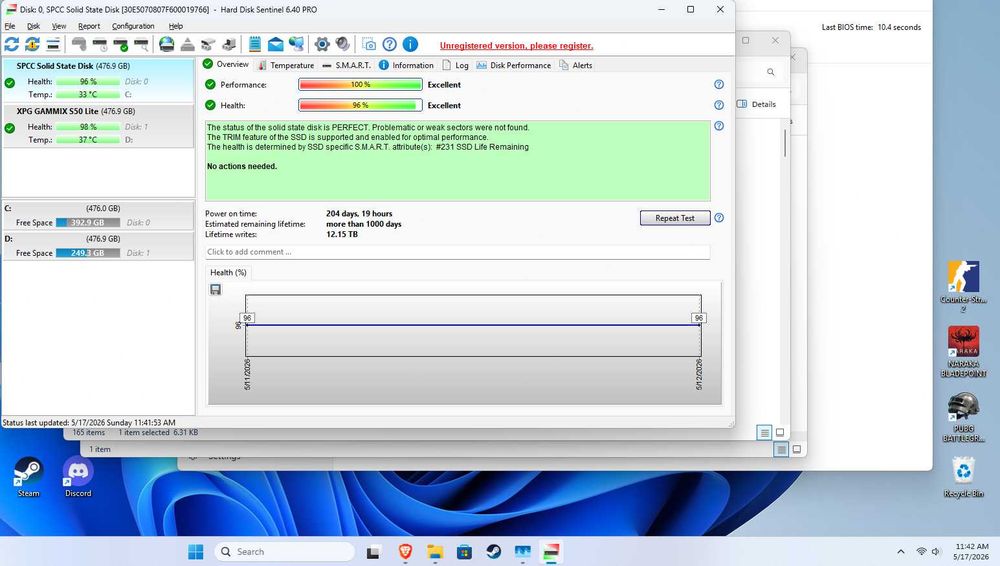1000x566 pixels.
Task: Click the disk panel view toolbar icon
Action: [x=54, y=44]
